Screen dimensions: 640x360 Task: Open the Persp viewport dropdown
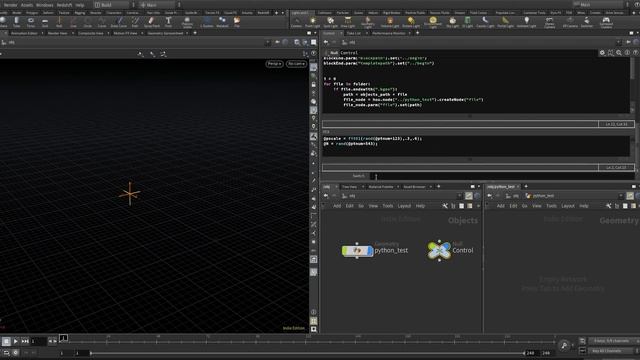pos(274,64)
